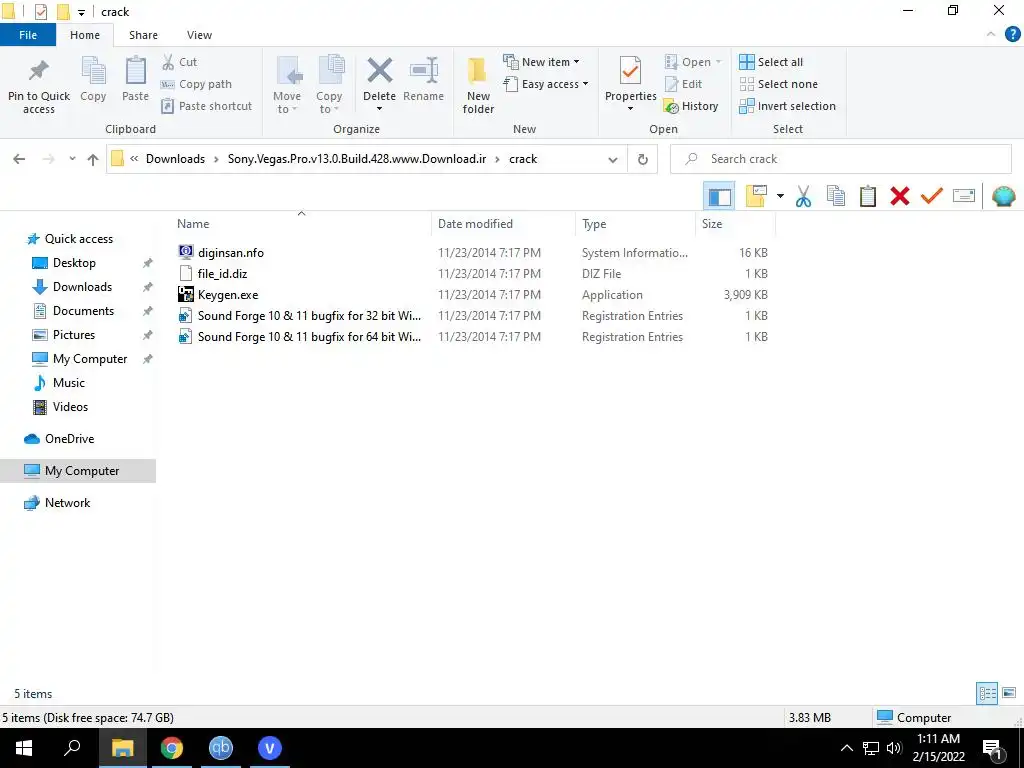Click the copy toolbar icon beside scissors
This screenshot has height=768, width=1024.
[836, 197]
